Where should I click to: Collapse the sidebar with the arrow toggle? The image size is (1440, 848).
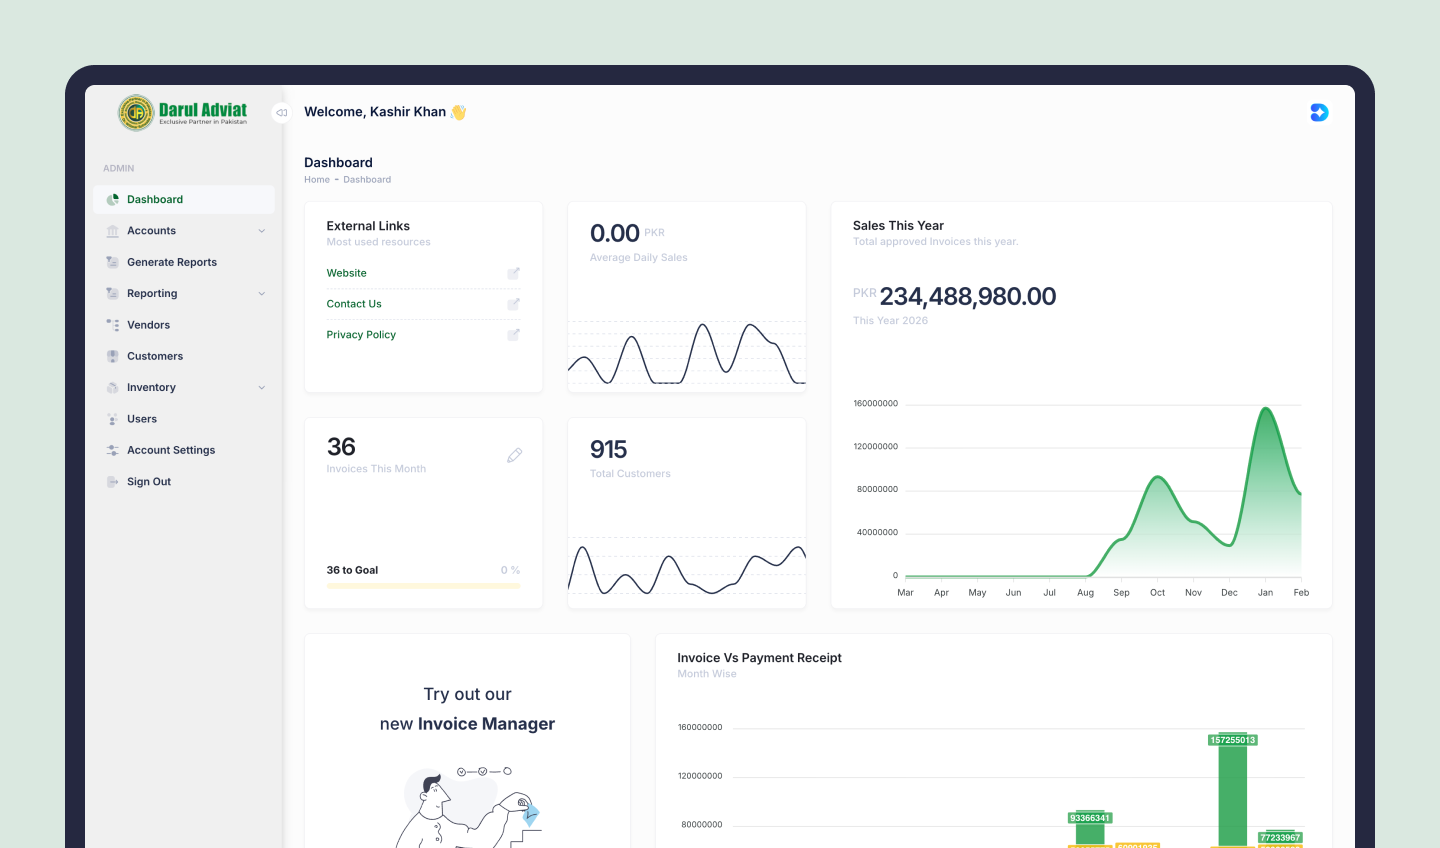point(282,113)
